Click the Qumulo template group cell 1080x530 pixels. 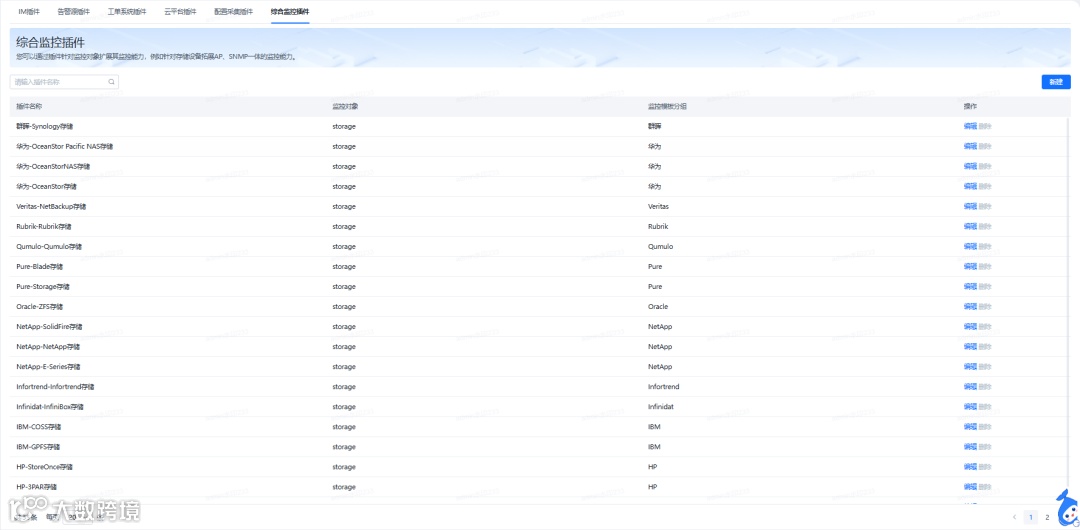pyautogui.click(x=661, y=247)
